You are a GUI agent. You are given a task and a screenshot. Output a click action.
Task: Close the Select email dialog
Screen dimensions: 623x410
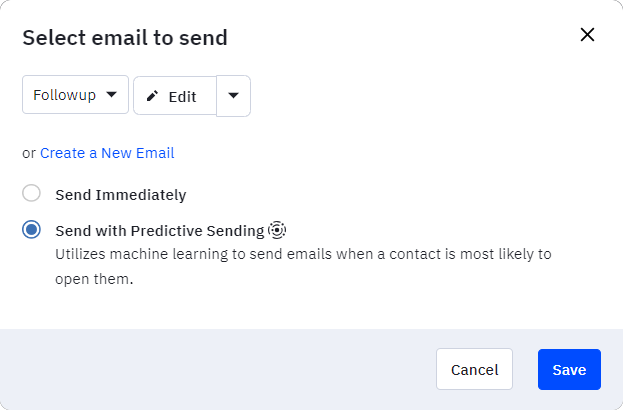[x=587, y=35]
